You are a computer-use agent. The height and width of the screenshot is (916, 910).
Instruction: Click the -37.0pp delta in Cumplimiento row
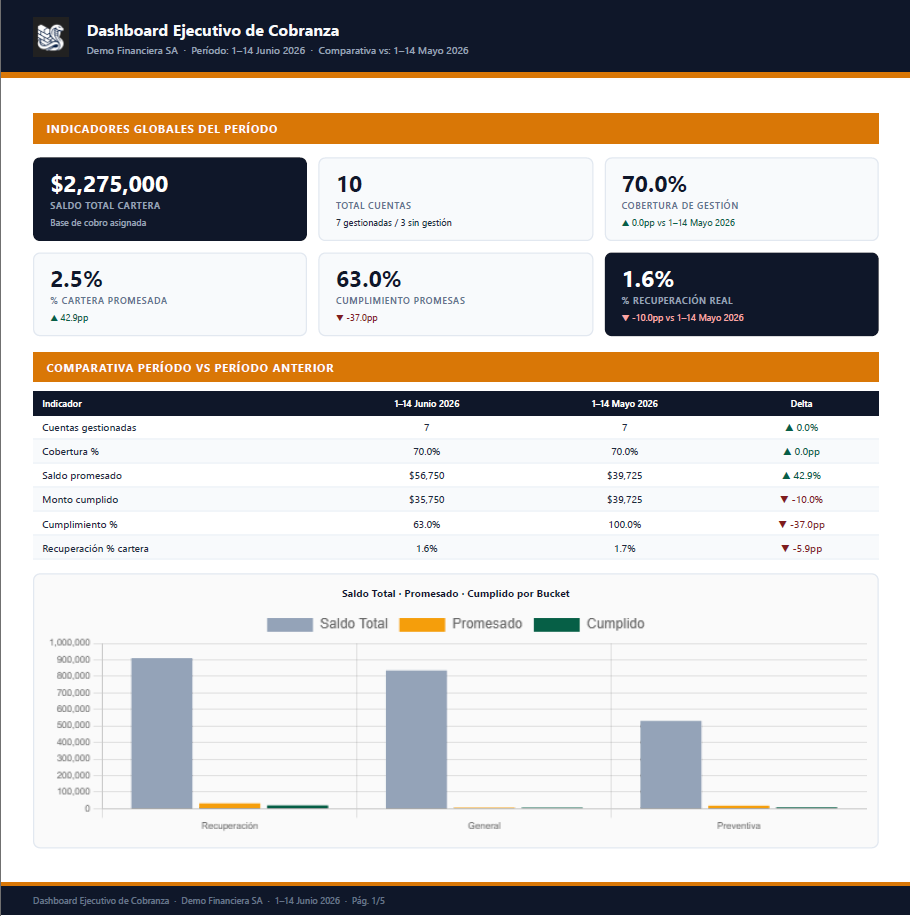[x=801, y=525]
